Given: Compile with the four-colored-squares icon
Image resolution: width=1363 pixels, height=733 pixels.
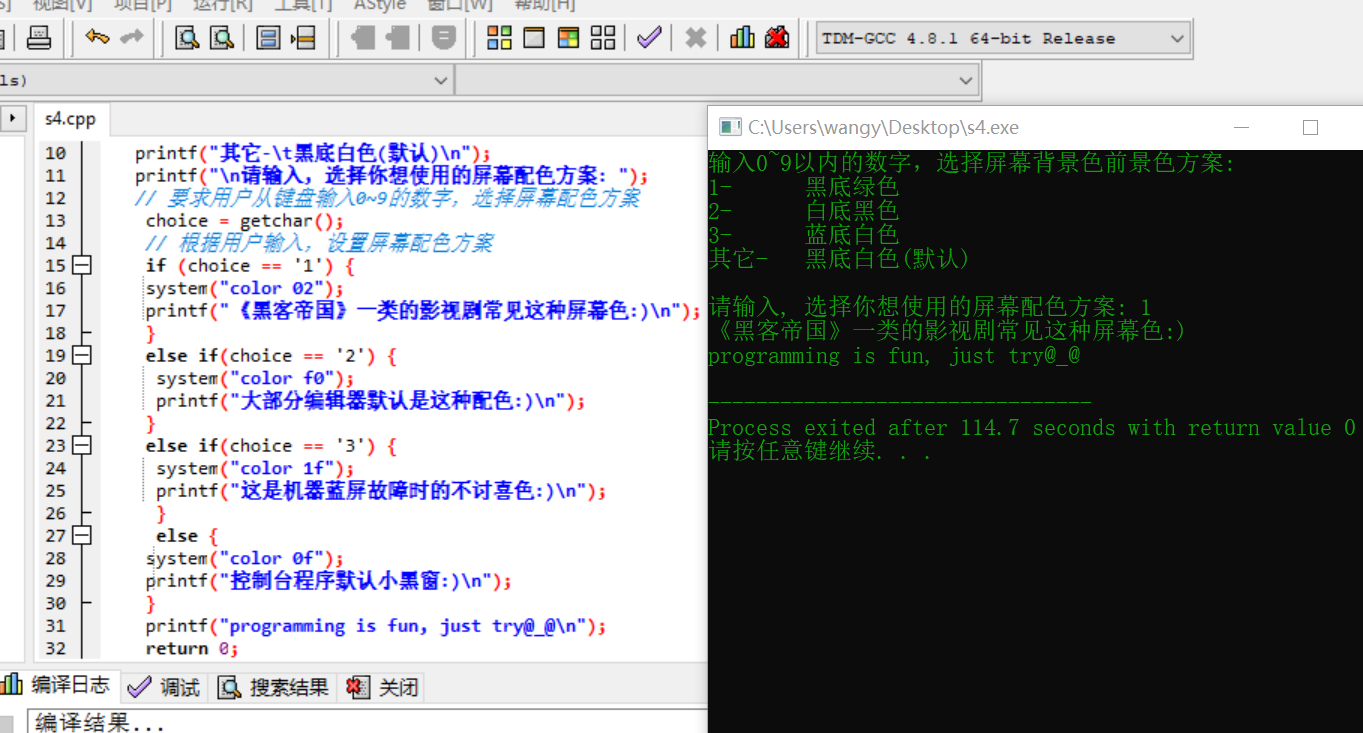Looking at the screenshot, I should (499, 38).
